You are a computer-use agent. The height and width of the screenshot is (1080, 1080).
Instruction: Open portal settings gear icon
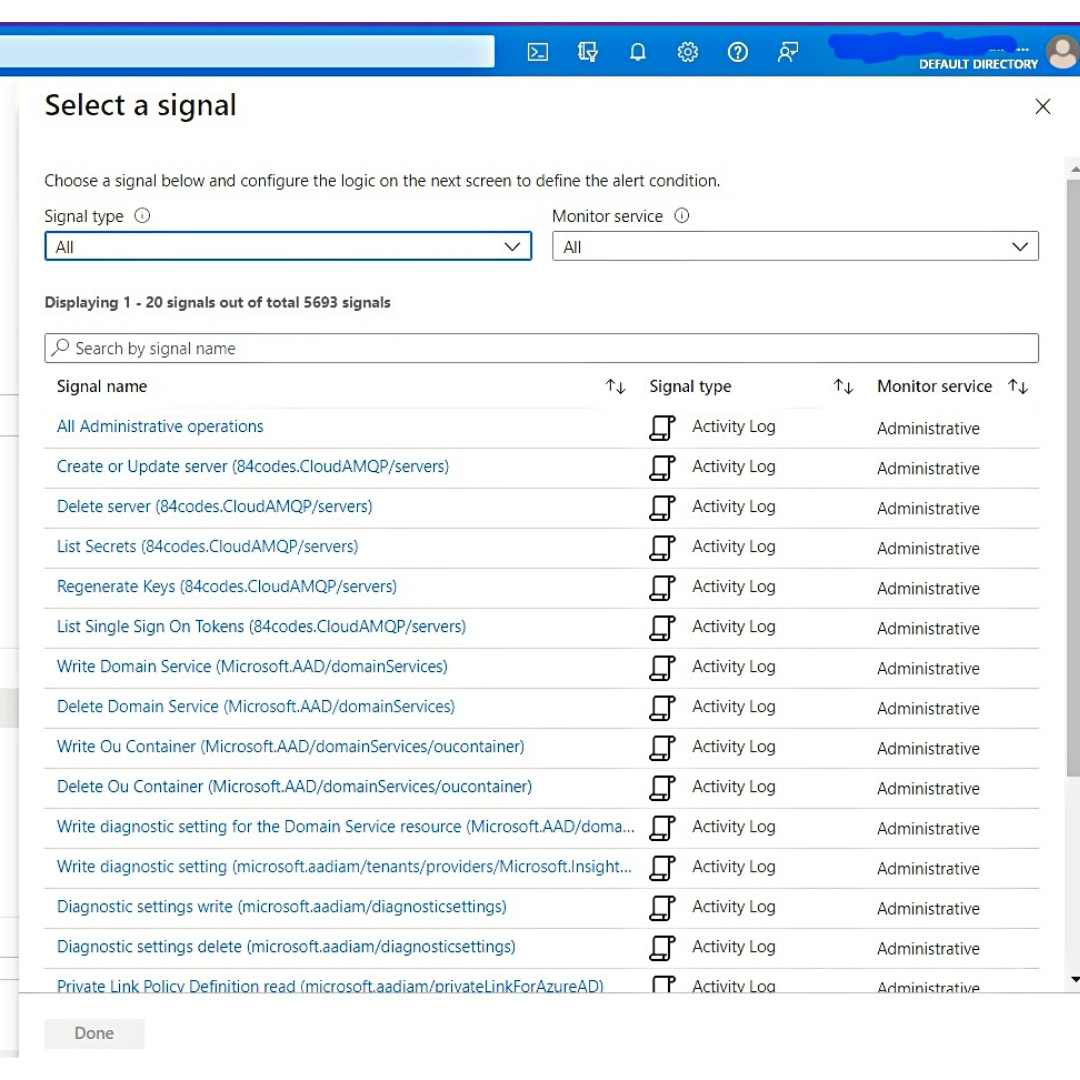pos(688,53)
